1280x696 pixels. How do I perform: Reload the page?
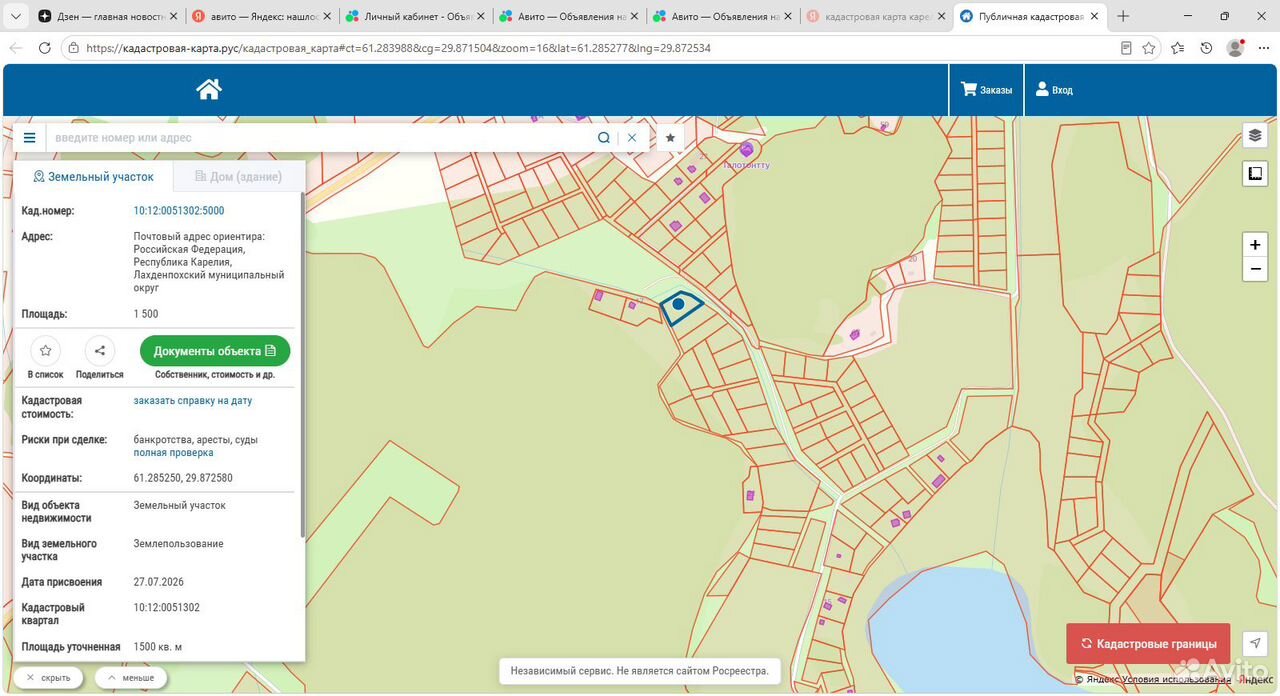[x=44, y=48]
